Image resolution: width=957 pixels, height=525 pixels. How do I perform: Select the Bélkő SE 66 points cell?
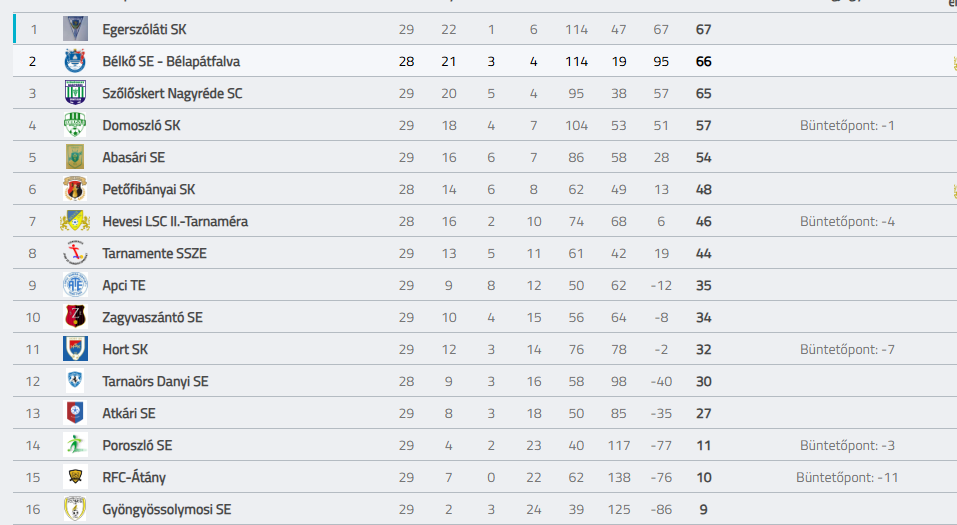click(x=704, y=61)
